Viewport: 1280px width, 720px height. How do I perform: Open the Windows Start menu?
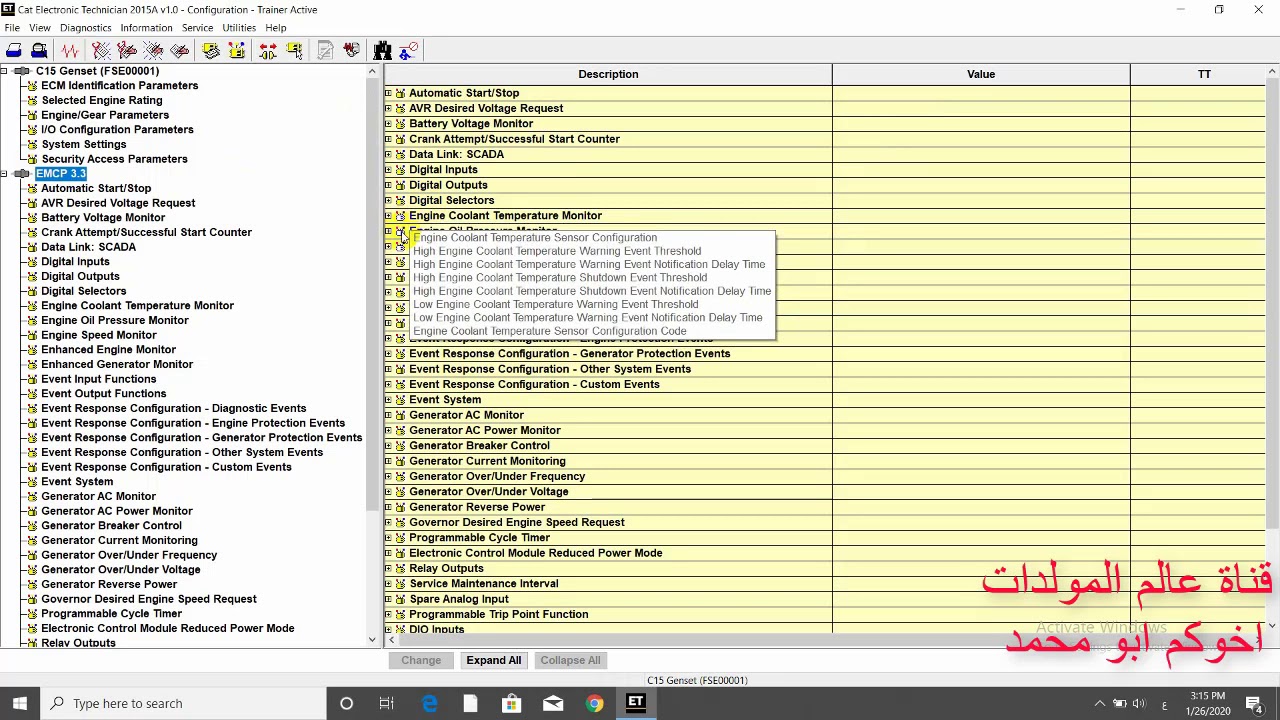(x=20, y=703)
